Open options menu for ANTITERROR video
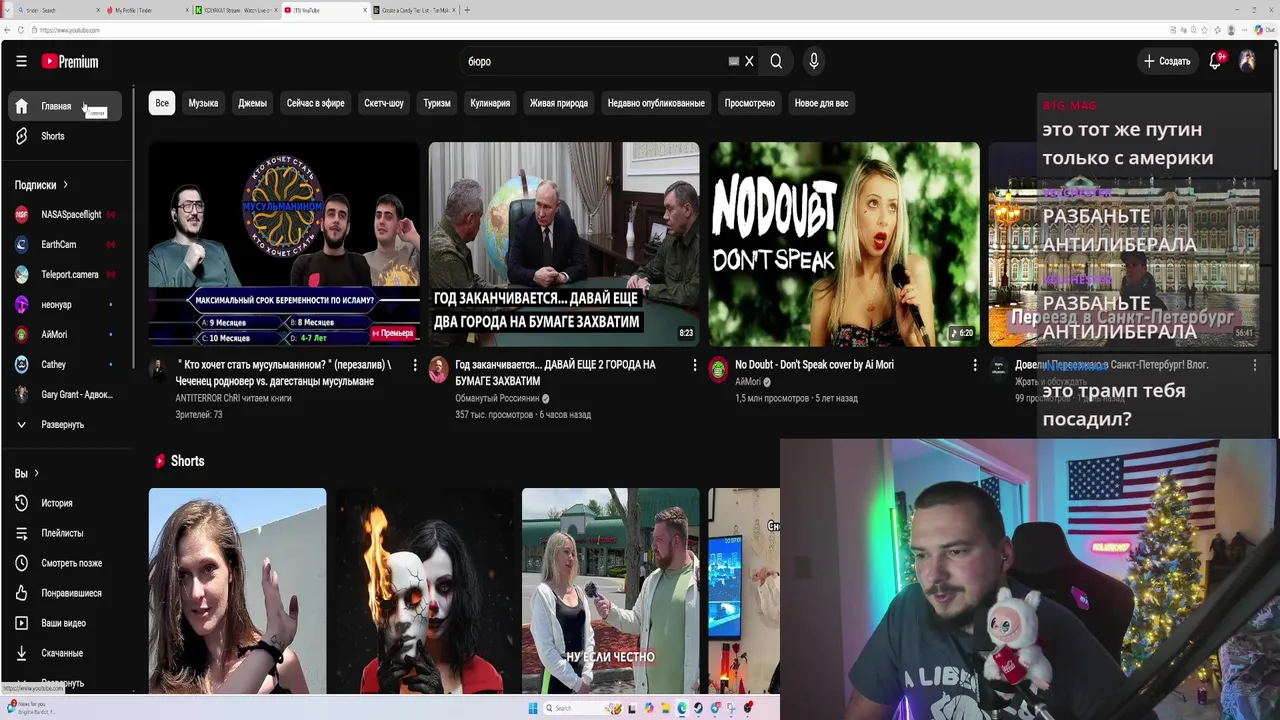 point(415,366)
